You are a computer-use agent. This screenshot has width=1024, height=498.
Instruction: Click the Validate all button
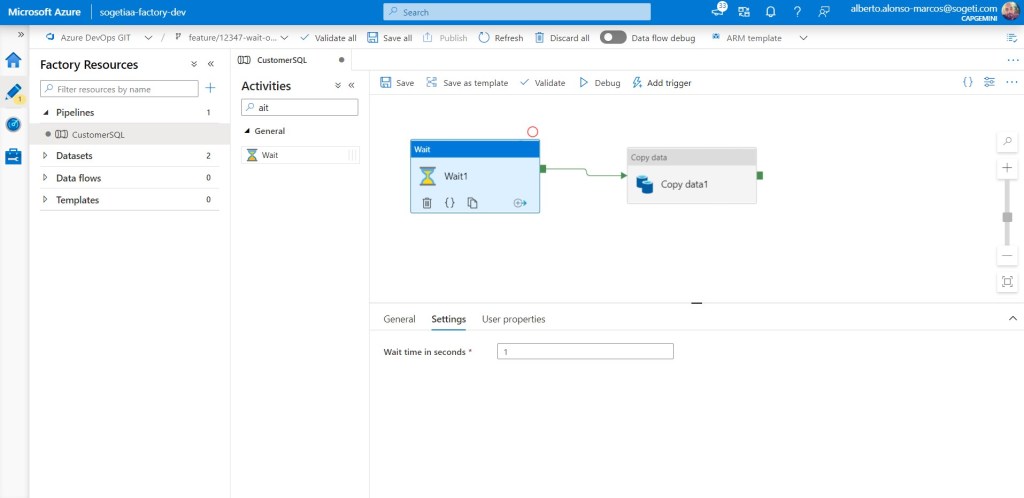pos(328,38)
